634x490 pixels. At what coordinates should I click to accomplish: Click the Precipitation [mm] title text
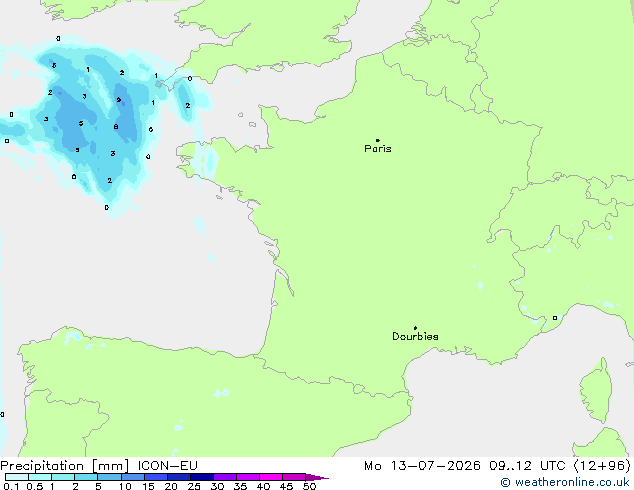[x=65, y=466]
